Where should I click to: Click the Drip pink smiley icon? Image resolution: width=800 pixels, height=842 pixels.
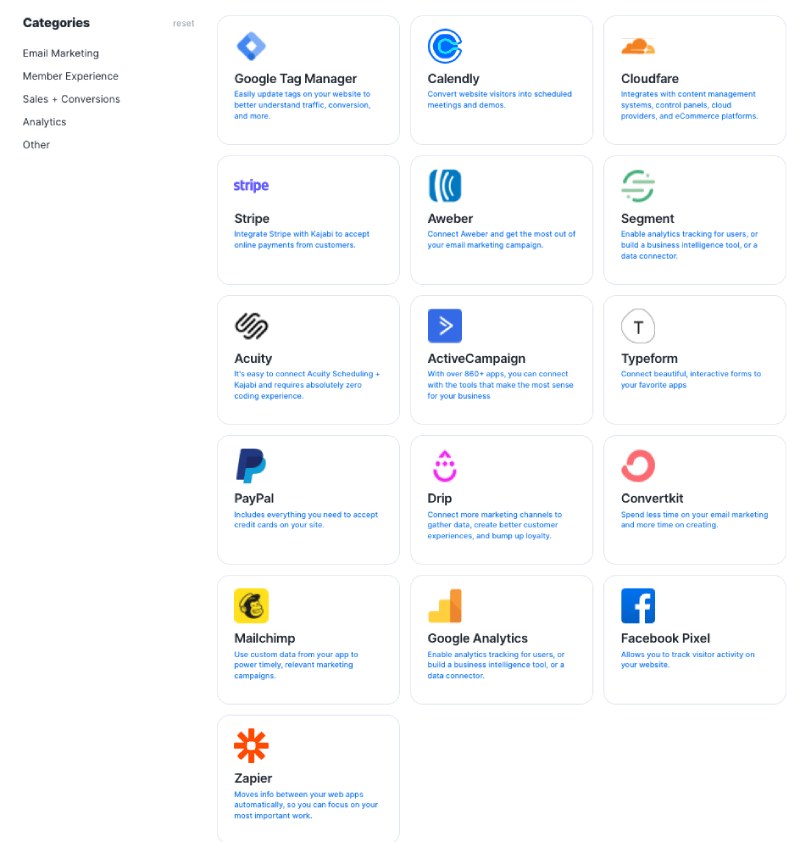pos(445,466)
